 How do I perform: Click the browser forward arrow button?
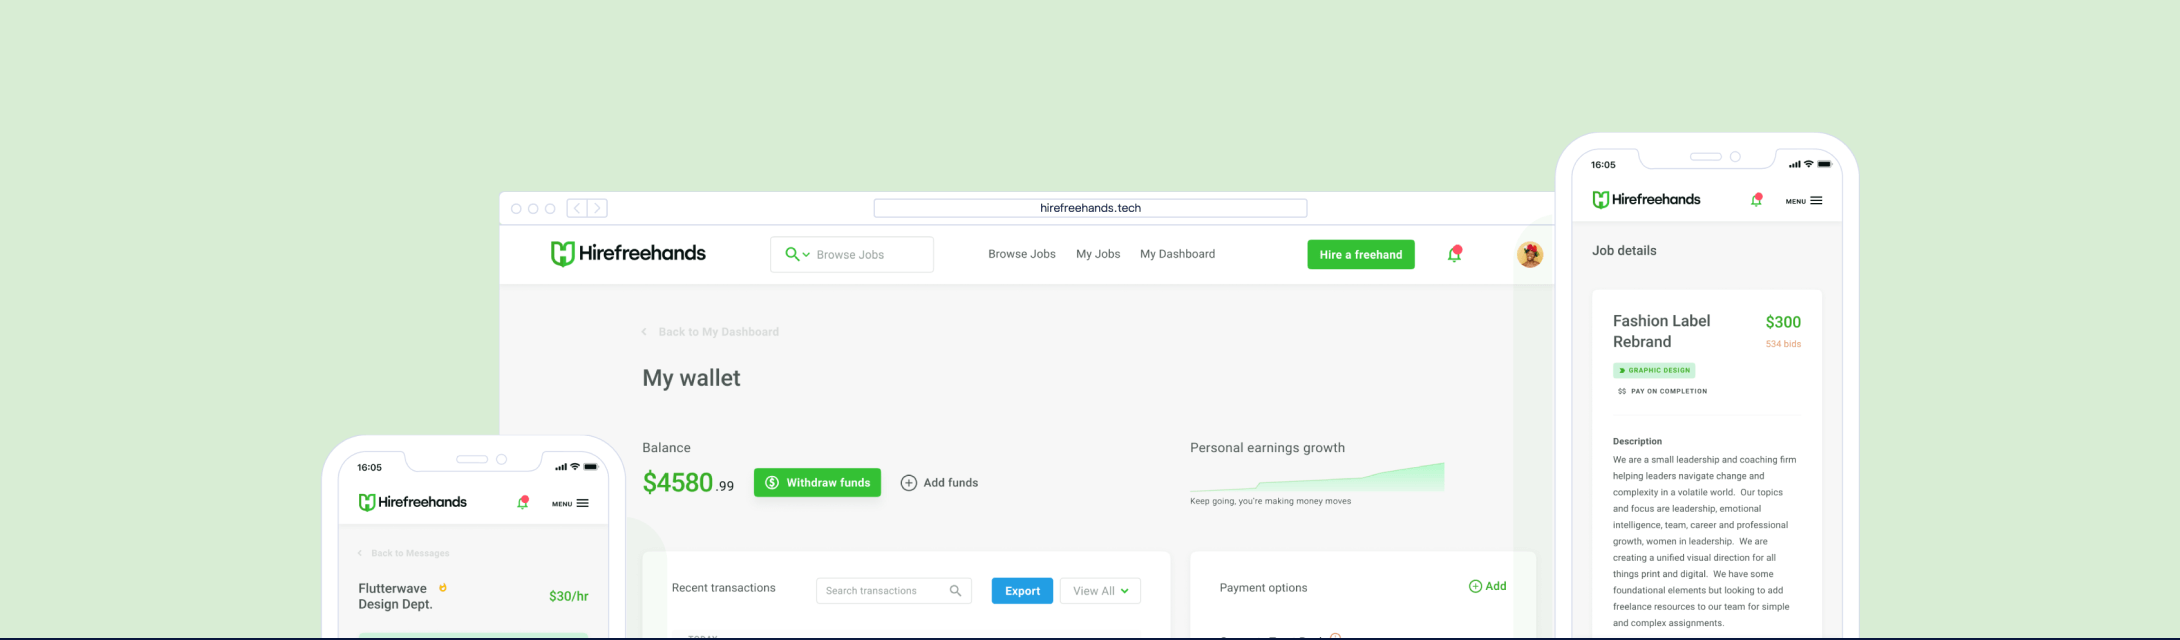597,208
